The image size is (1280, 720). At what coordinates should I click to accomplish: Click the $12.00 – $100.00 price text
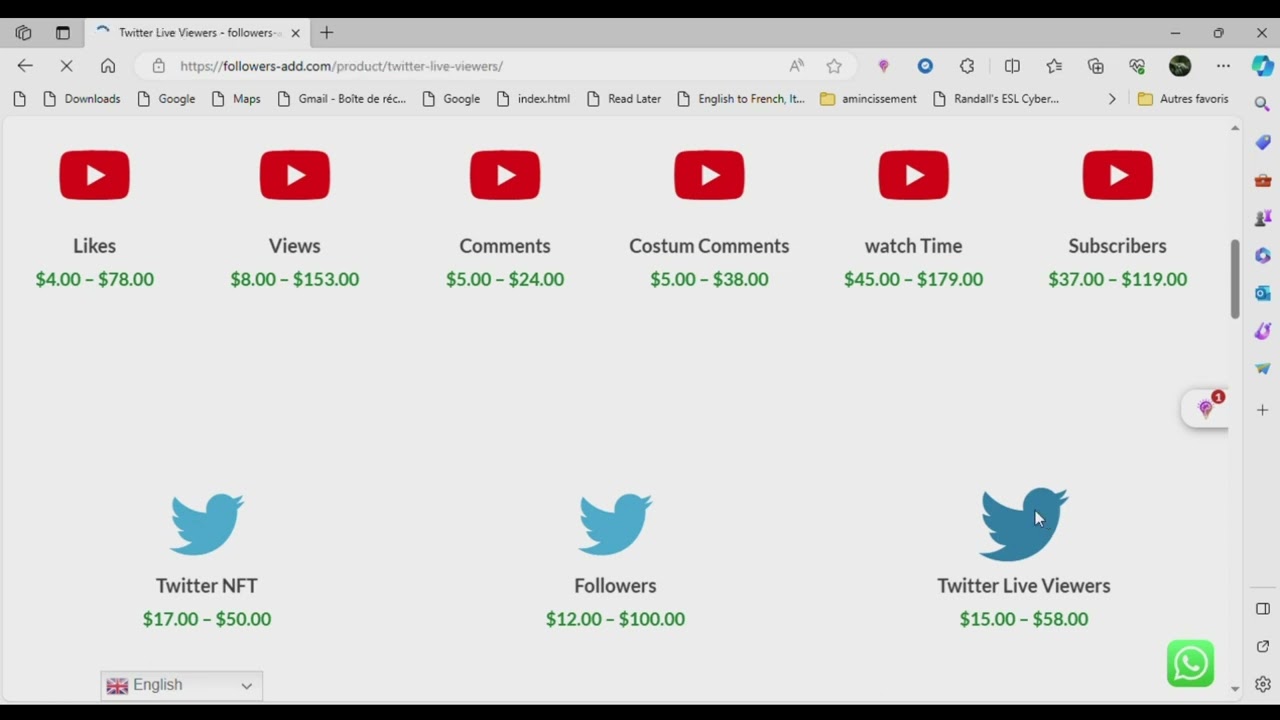point(615,619)
